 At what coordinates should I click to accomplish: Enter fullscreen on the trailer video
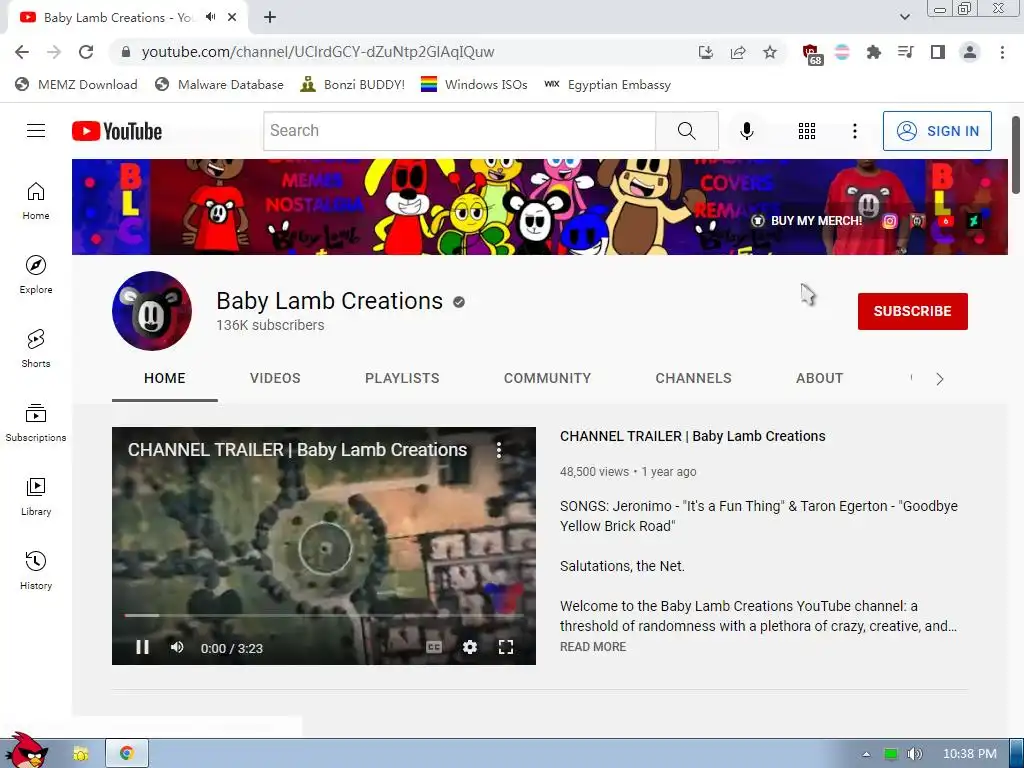click(x=505, y=647)
